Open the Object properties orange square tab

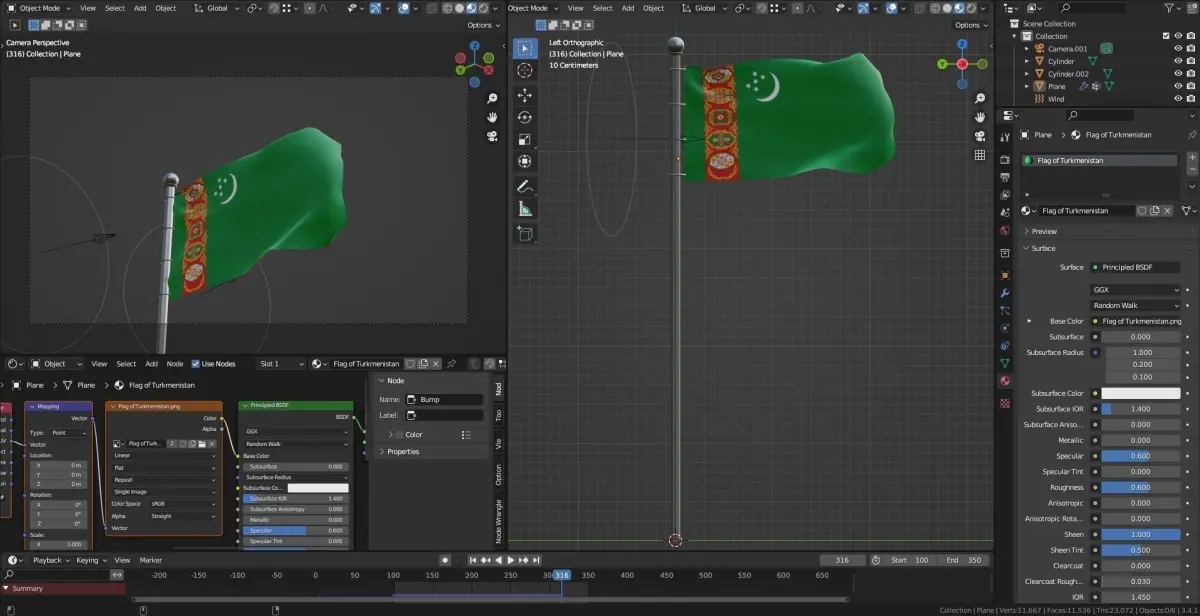tap(1005, 273)
